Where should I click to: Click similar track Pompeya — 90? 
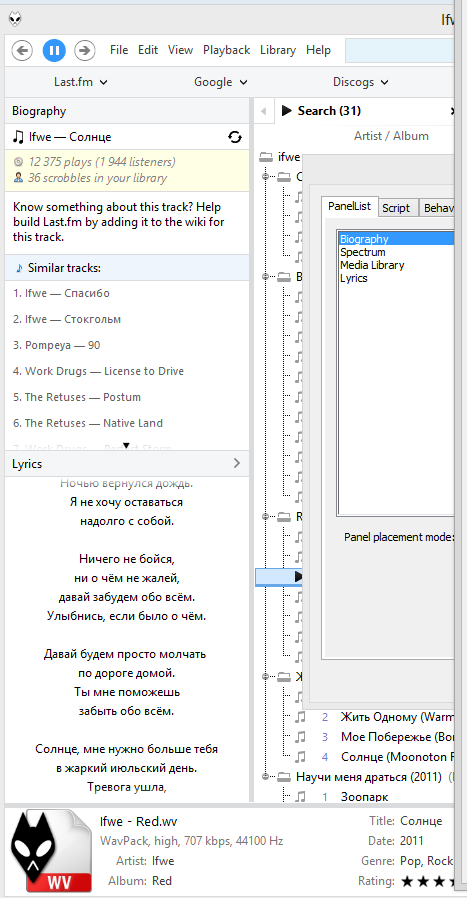[57, 345]
